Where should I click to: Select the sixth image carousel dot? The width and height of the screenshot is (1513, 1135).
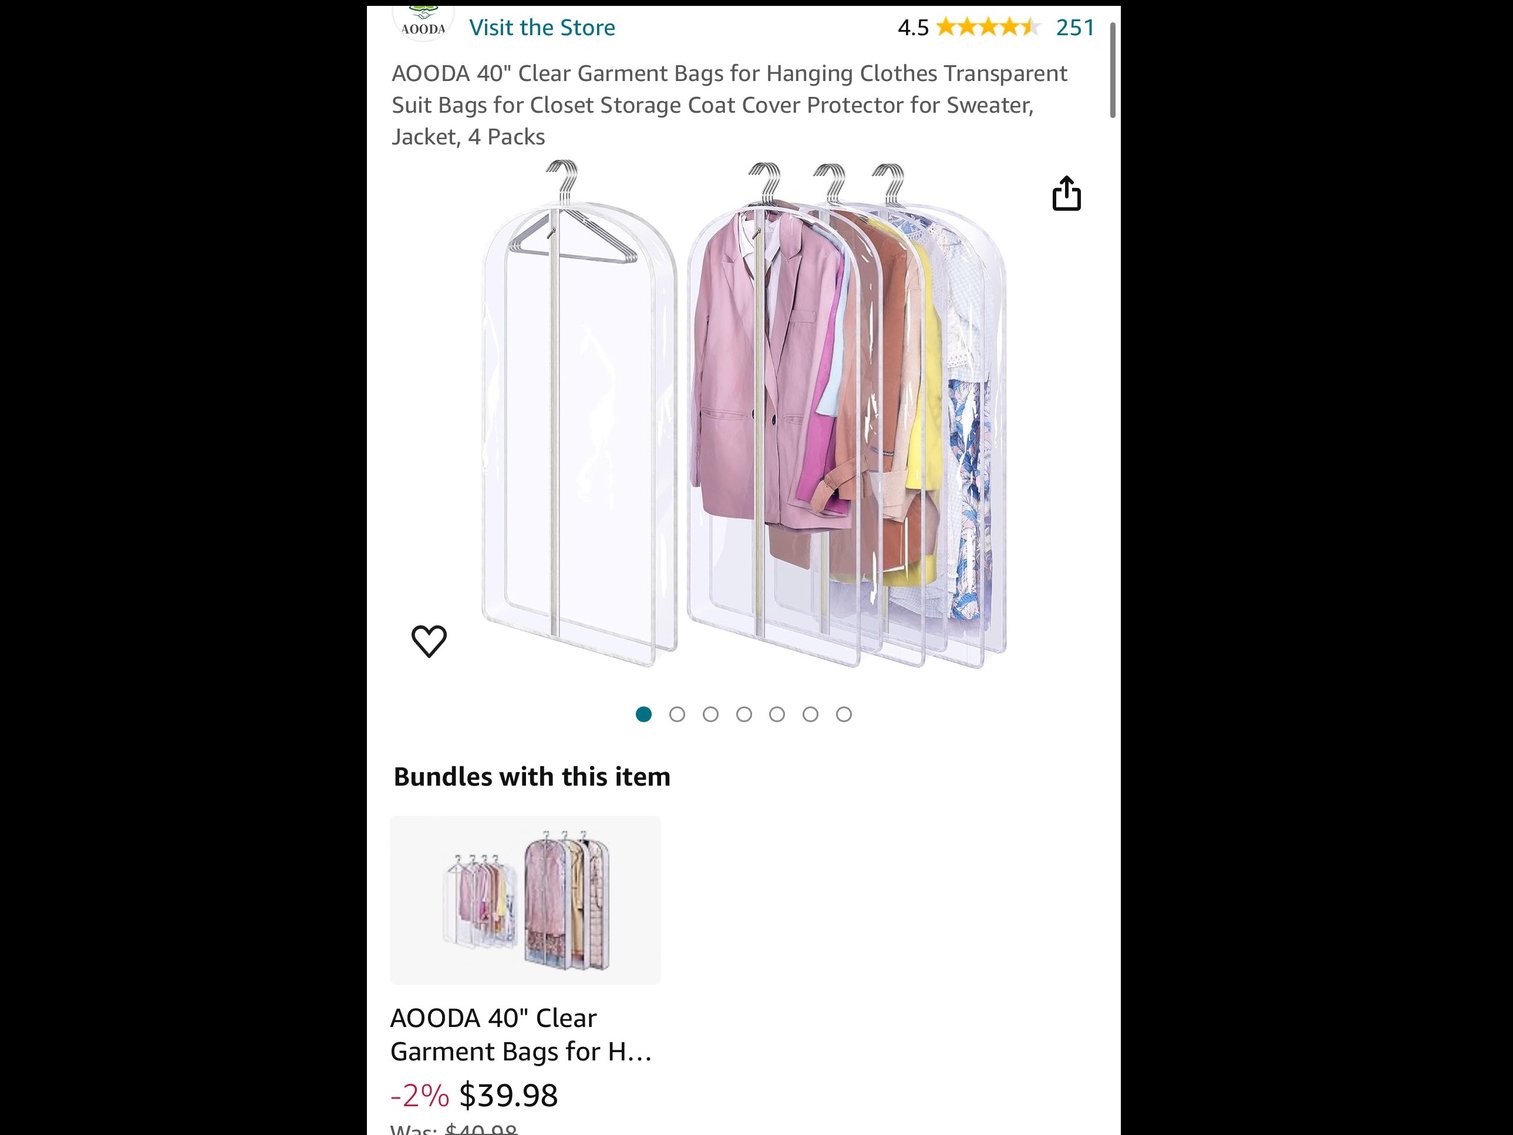[x=811, y=714]
